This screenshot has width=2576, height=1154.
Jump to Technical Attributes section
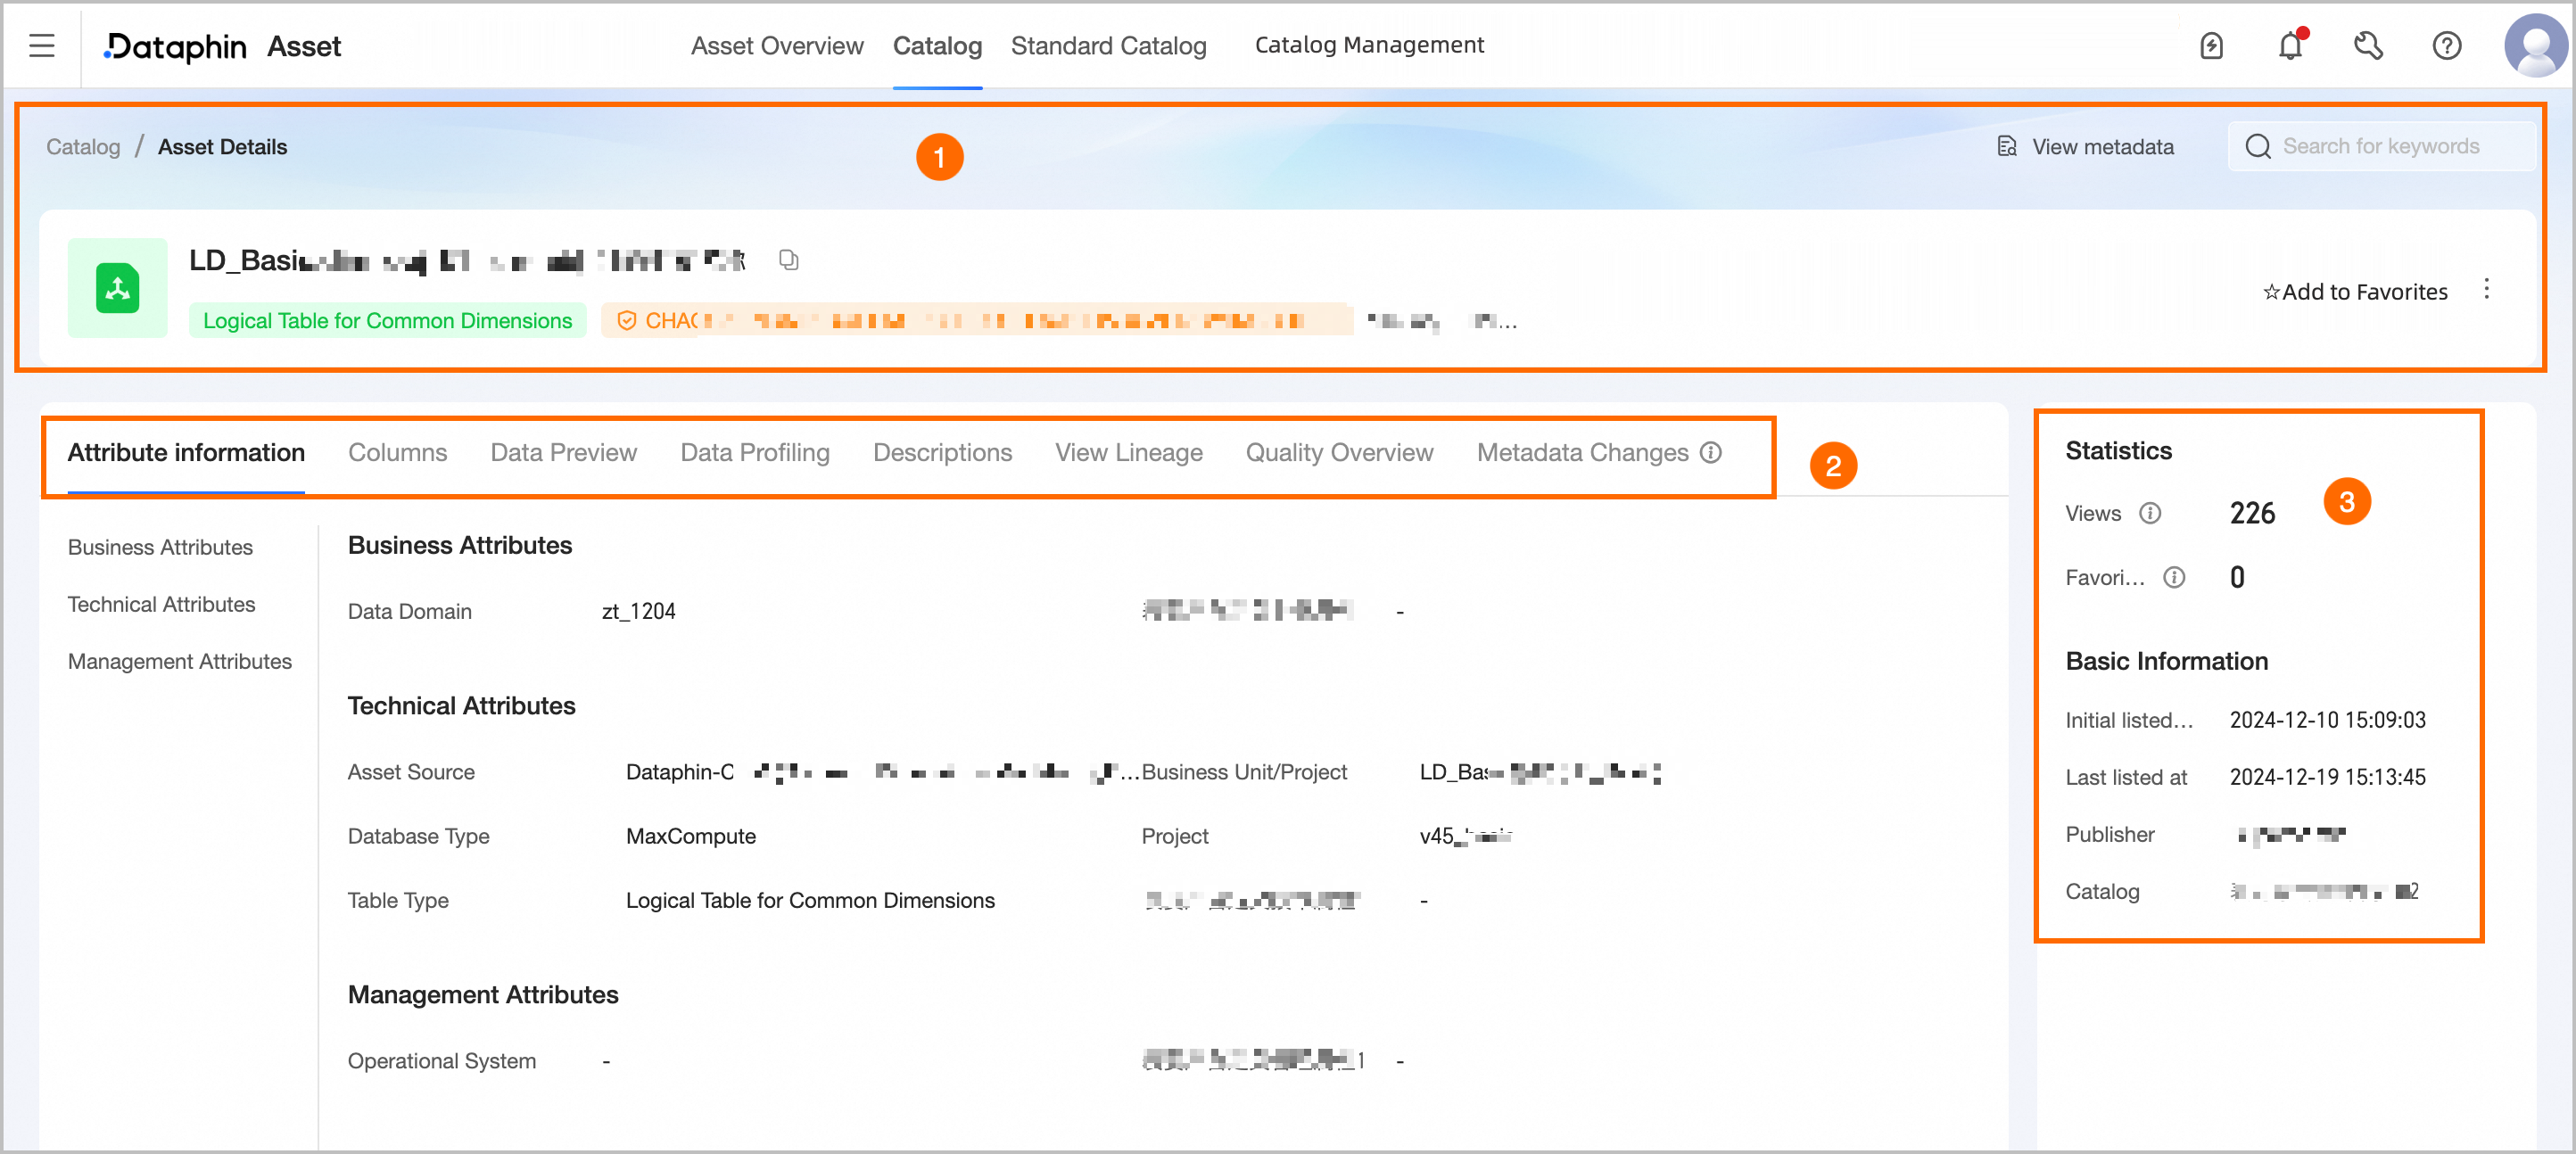161,605
